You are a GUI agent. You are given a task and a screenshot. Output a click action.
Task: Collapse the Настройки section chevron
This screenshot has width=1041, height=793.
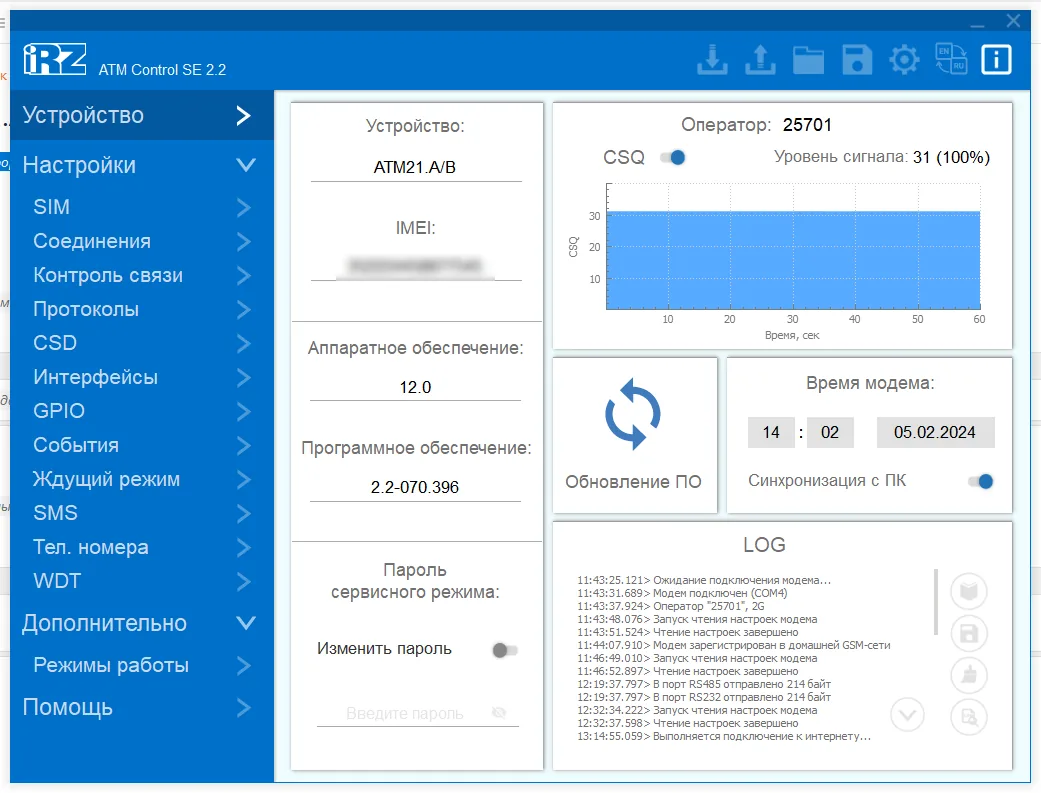(246, 165)
